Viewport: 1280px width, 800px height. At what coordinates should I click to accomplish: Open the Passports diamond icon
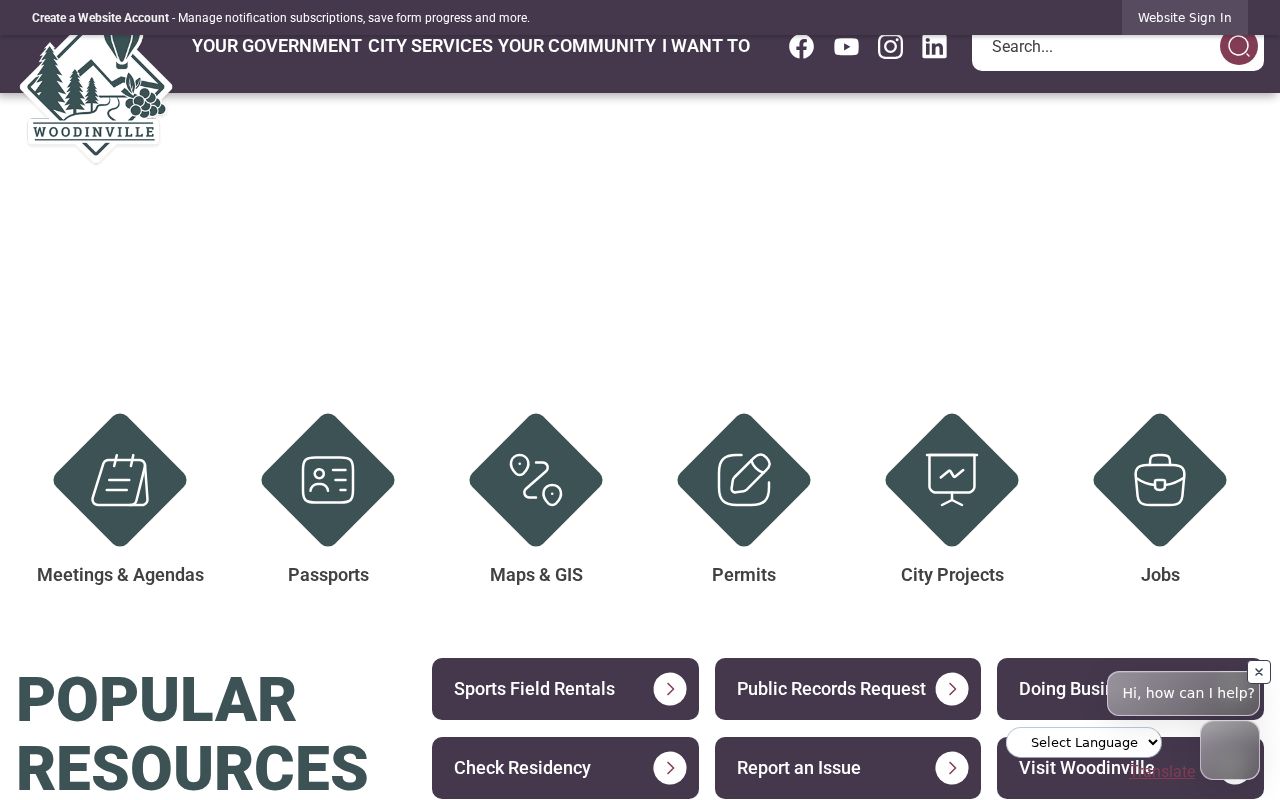point(328,480)
